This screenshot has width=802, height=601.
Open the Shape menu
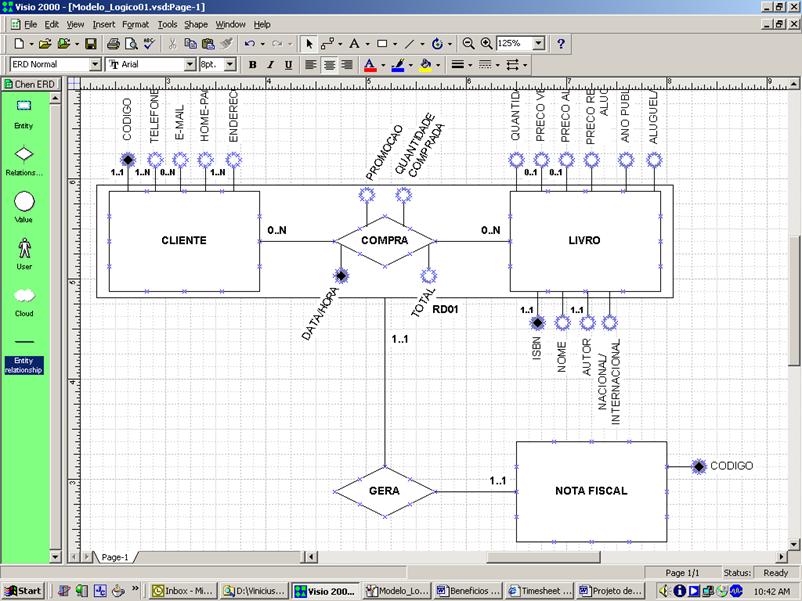pos(196,24)
